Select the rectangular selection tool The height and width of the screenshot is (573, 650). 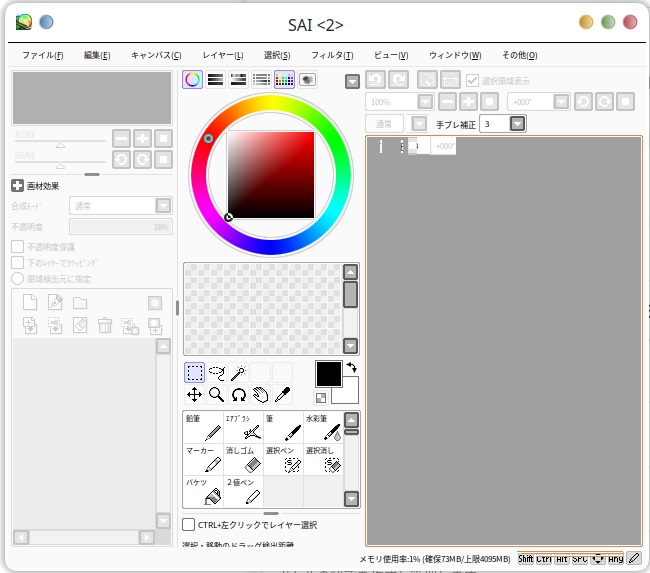click(195, 373)
